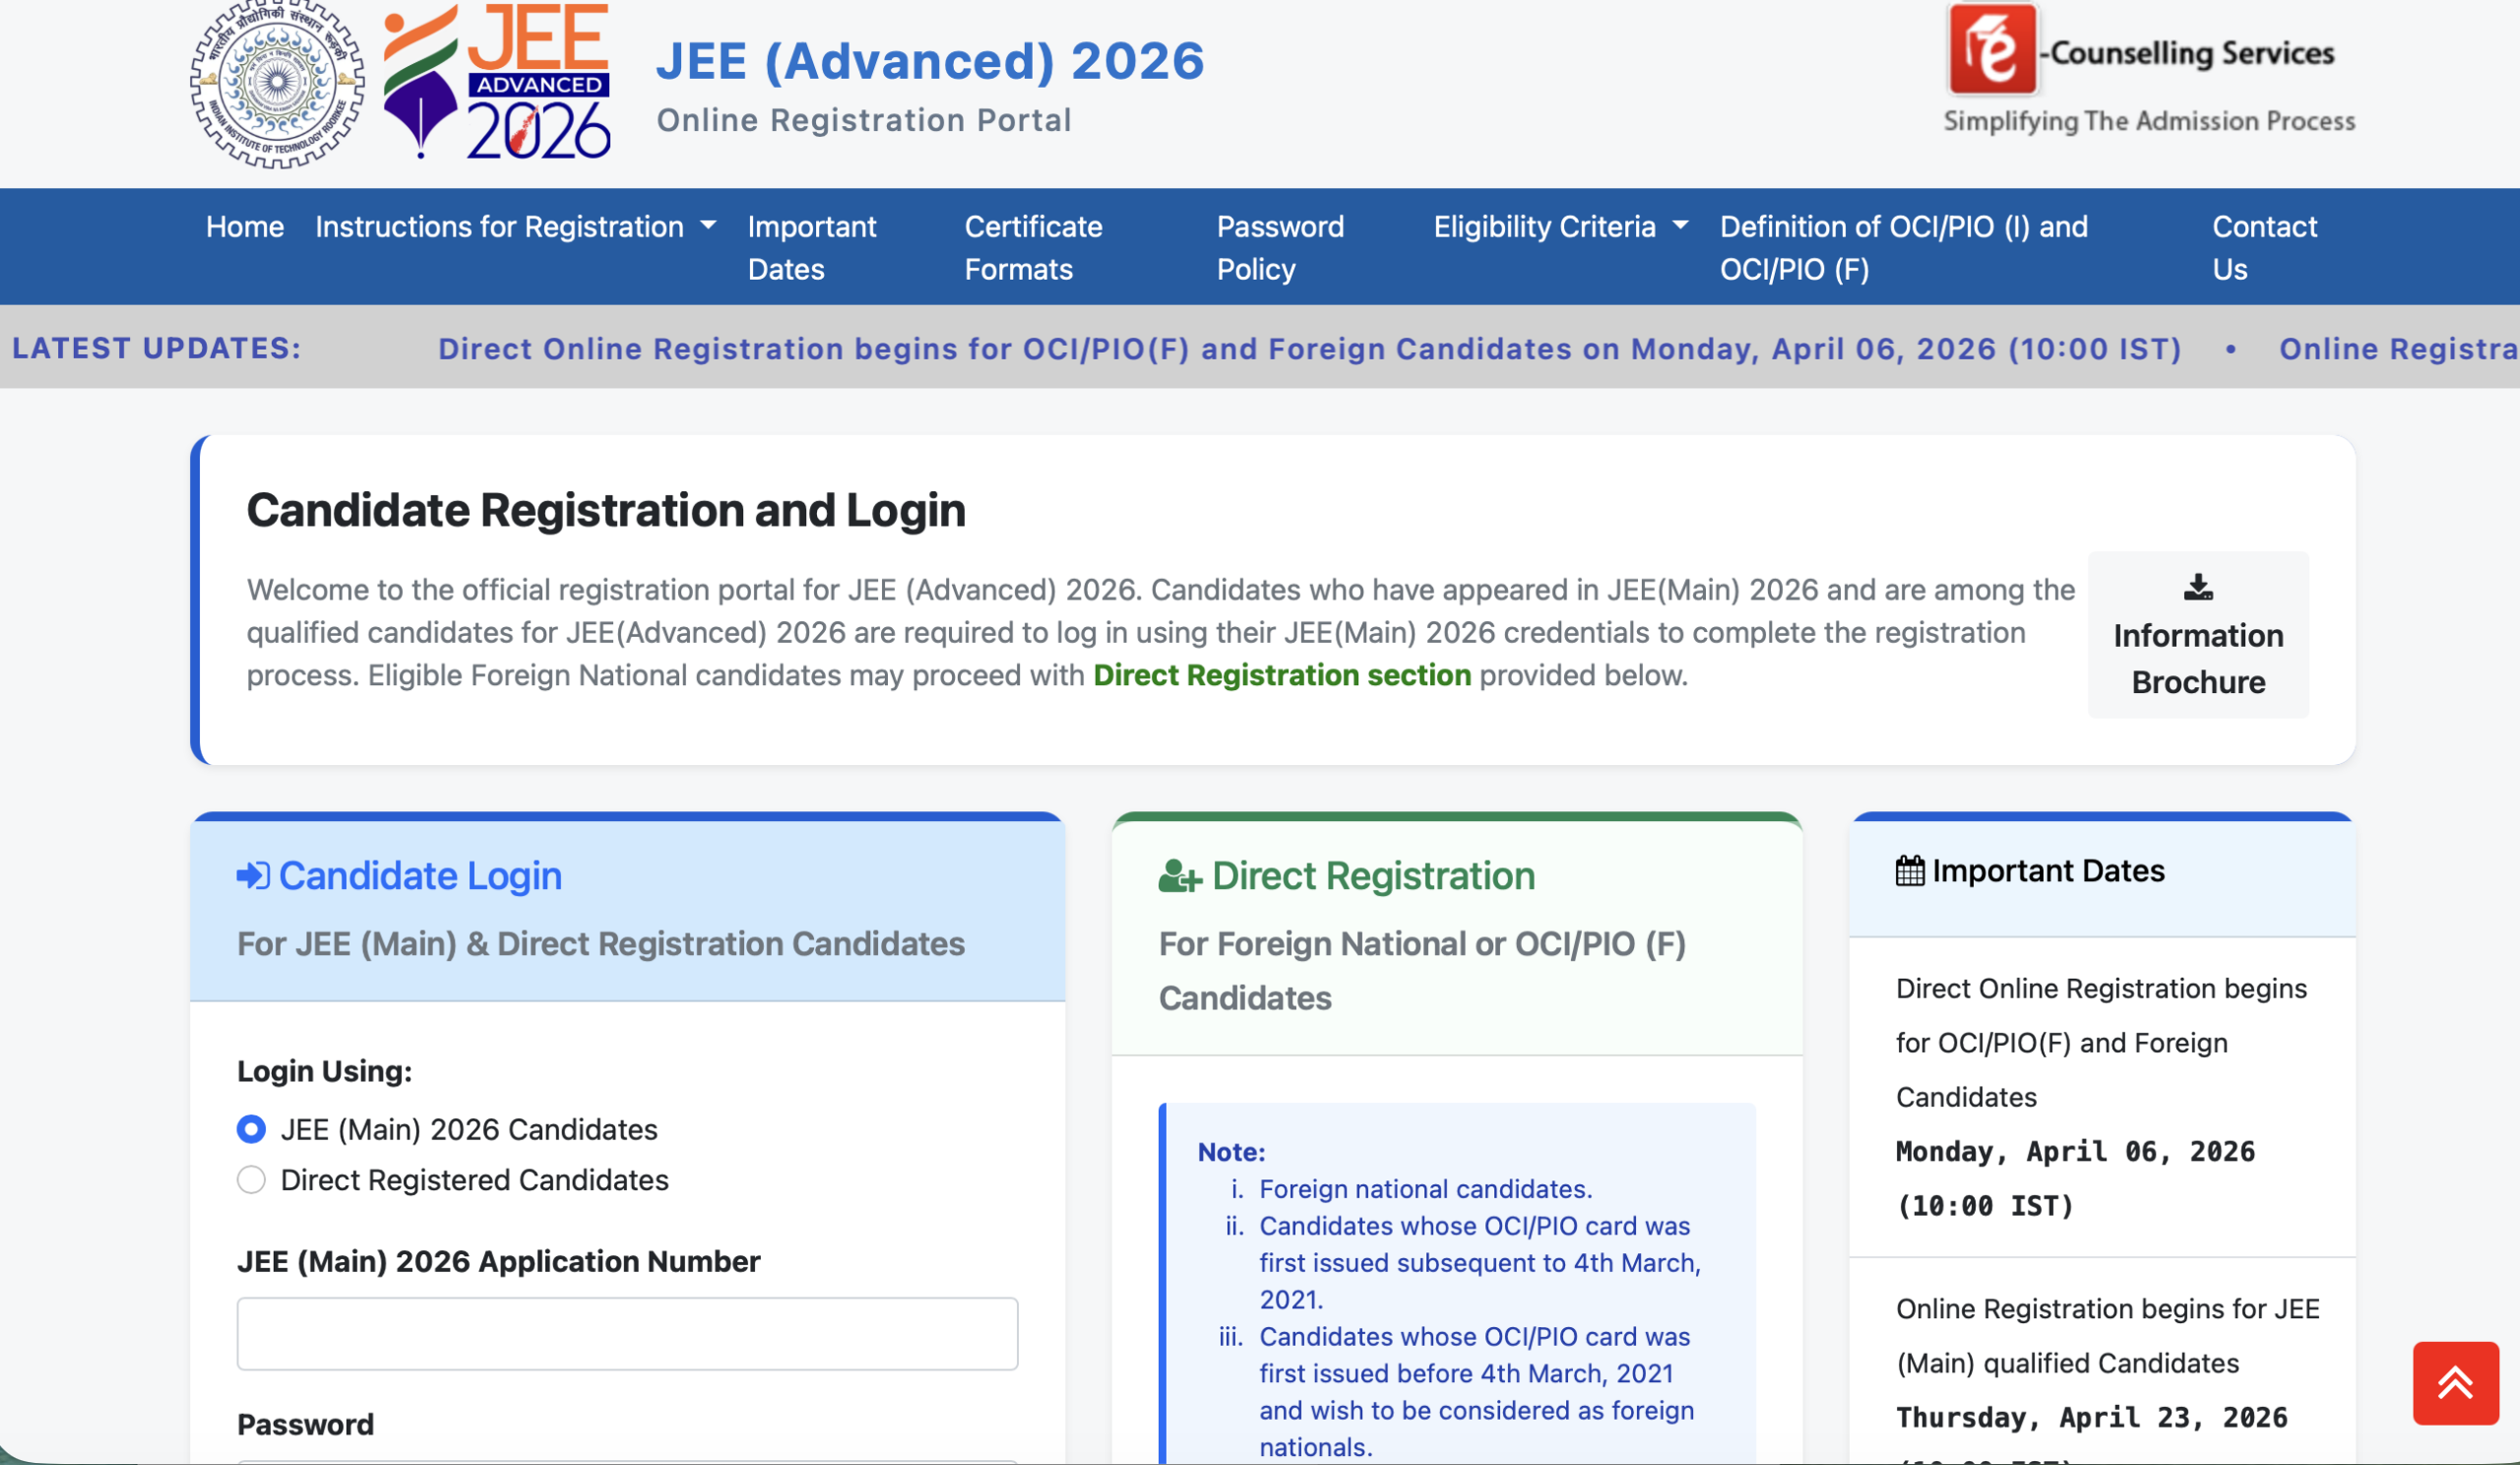This screenshot has height=1465, width=2520.
Task: Click the Information Brochure download icon
Action: 2198,587
